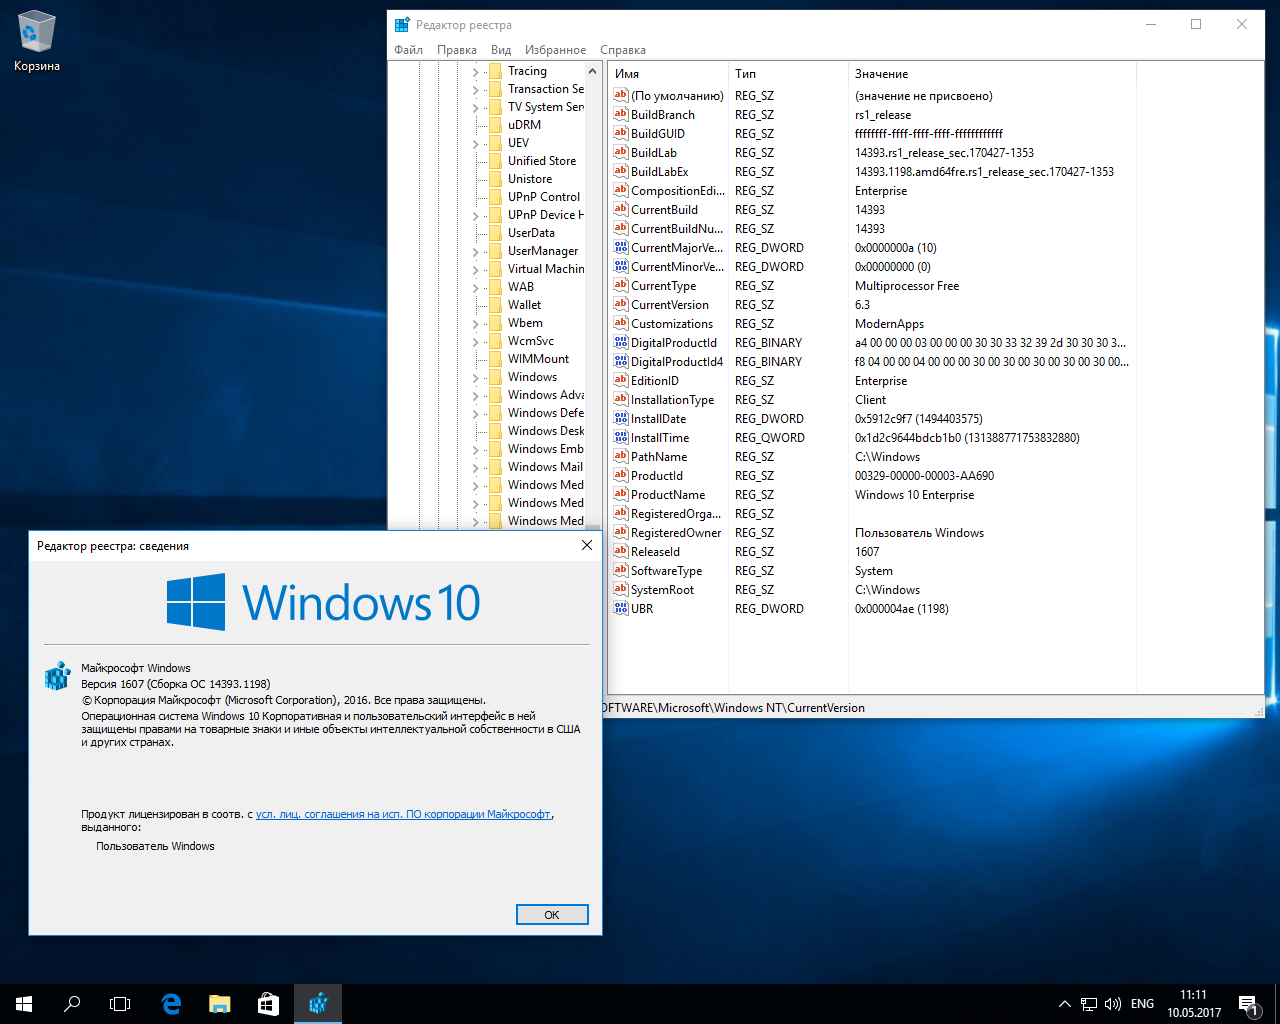This screenshot has height=1024, width=1280.
Task: Select the UBR value icon
Action: [x=621, y=608]
